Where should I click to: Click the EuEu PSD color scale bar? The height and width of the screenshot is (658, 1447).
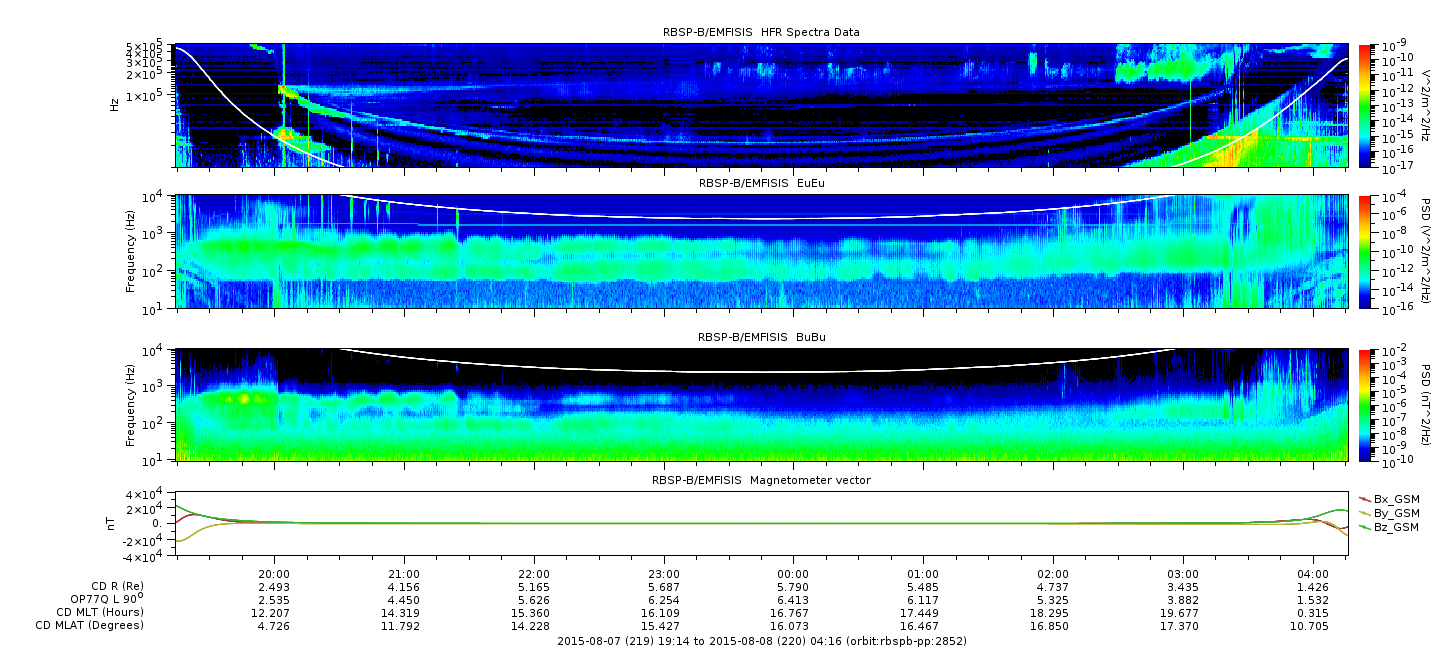coord(1365,252)
